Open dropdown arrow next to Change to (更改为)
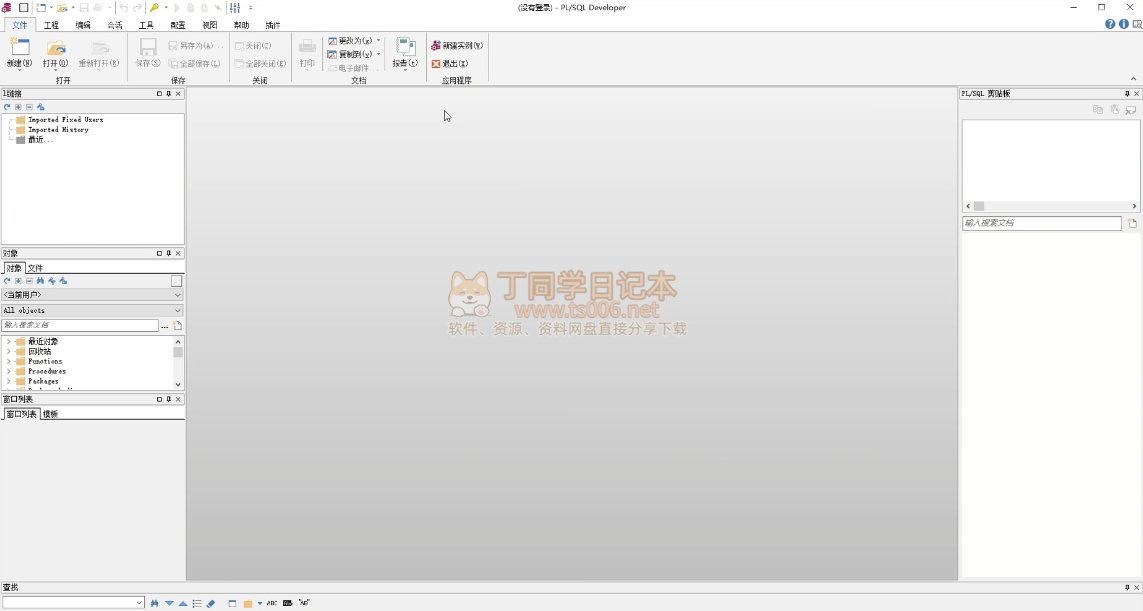The width and height of the screenshot is (1143, 611). (x=378, y=41)
